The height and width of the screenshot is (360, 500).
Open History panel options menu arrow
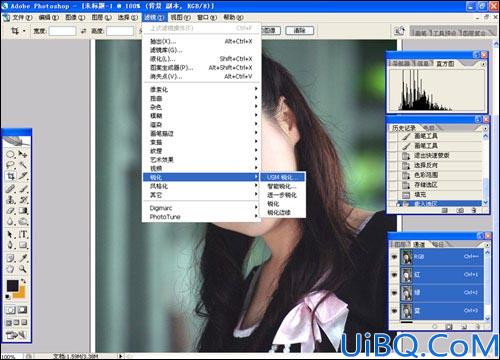tap(485, 128)
